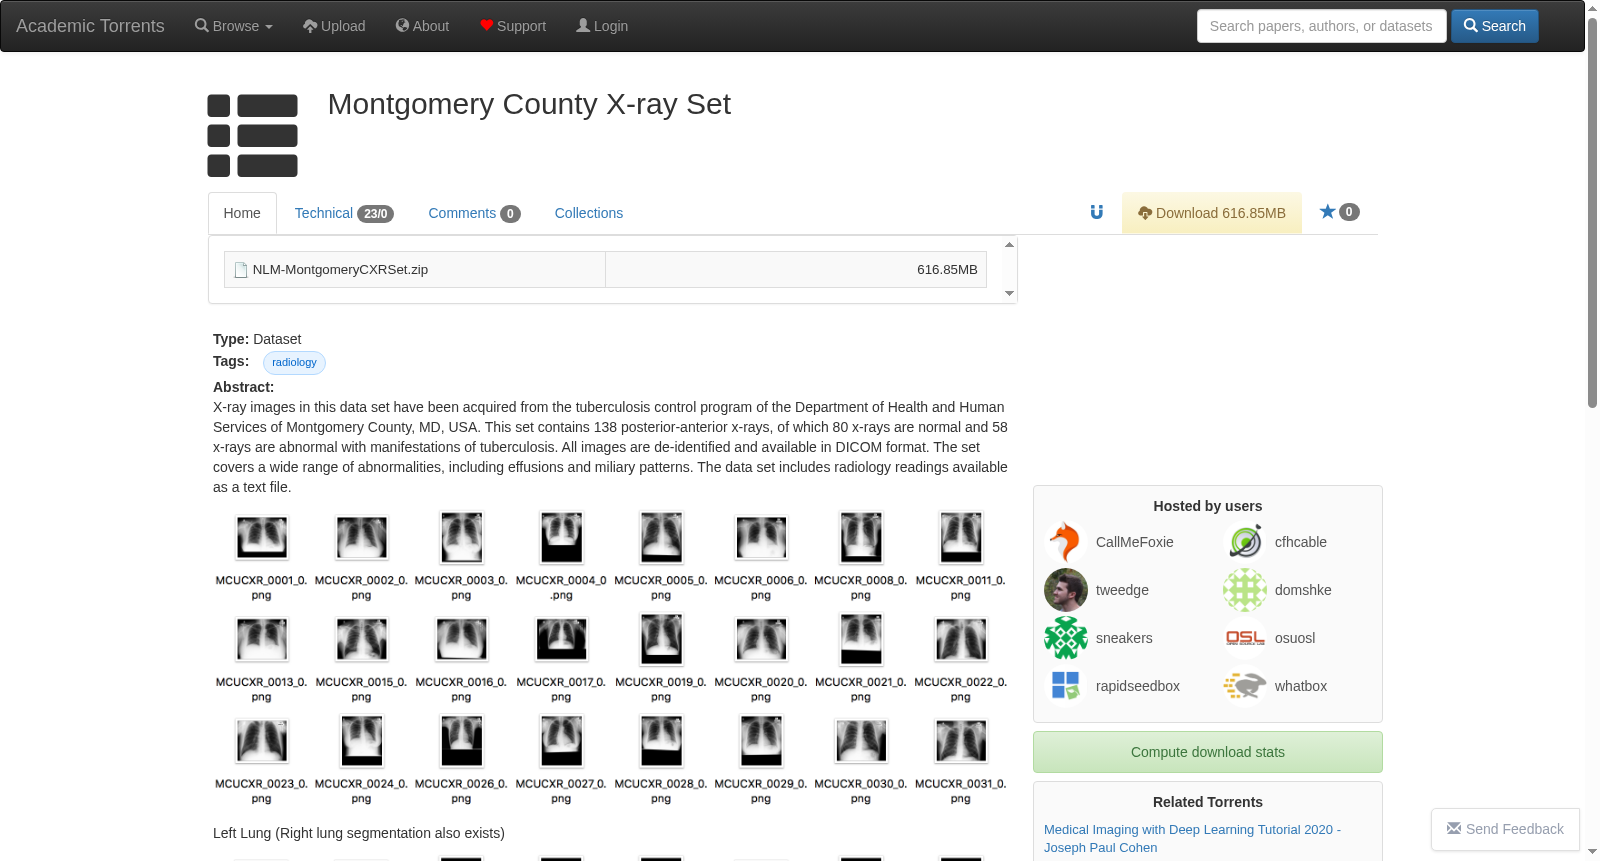The height and width of the screenshot is (861, 1600).
Task: Open the Support page
Action: tap(513, 26)
